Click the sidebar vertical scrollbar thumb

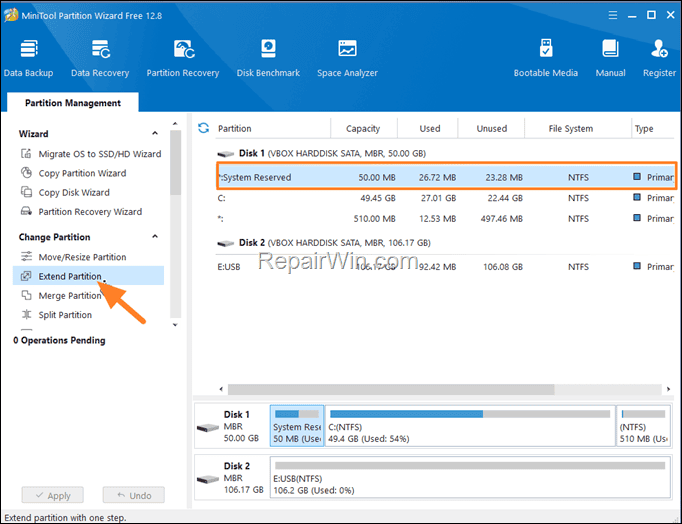tap(175, 163)
